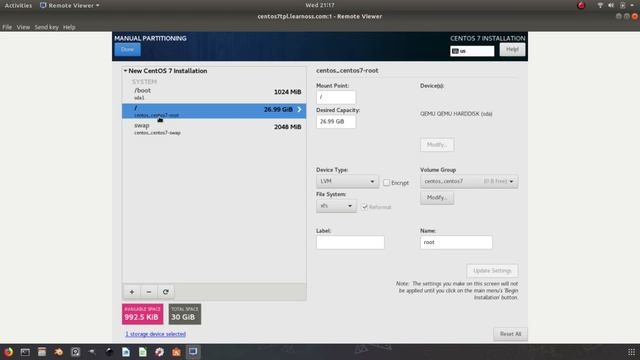The image size is (640, 360).
Task: Open the 1 storage device selected link
Action: 156,334
